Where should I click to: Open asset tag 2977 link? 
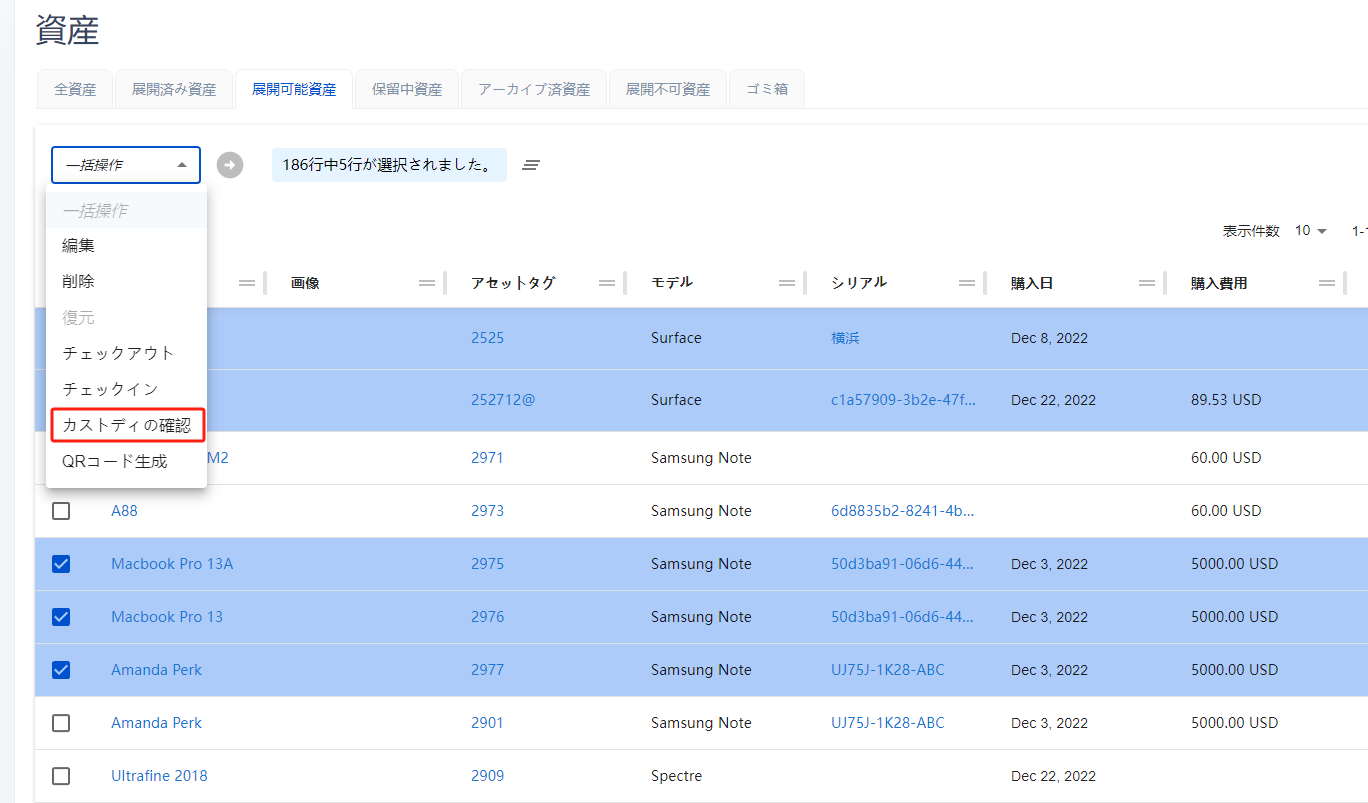coord(487,670)
